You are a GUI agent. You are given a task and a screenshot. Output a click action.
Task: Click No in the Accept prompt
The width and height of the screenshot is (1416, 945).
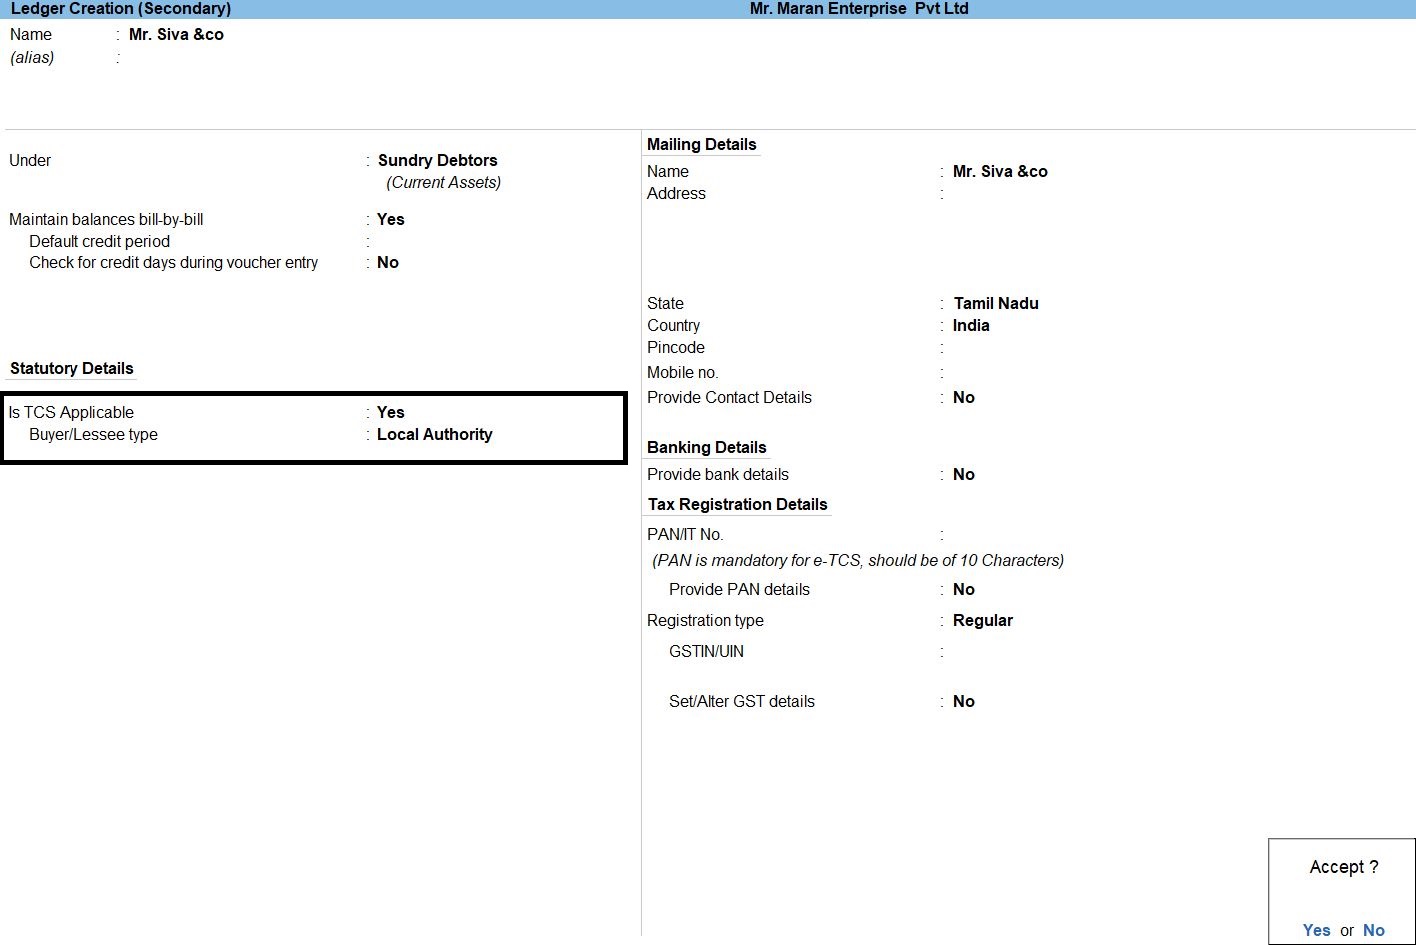[x=1374, y=930]
